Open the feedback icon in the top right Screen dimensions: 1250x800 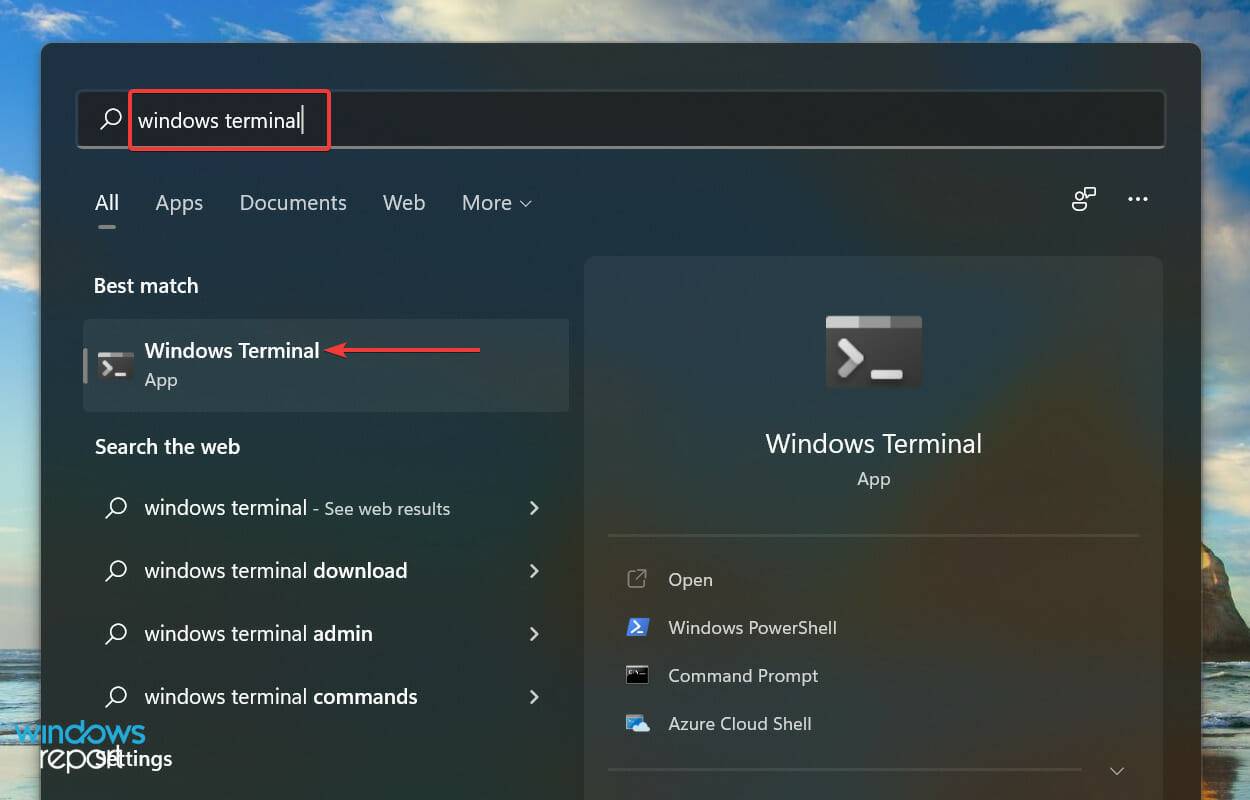pyautogui.click(x=1084, y=199)
